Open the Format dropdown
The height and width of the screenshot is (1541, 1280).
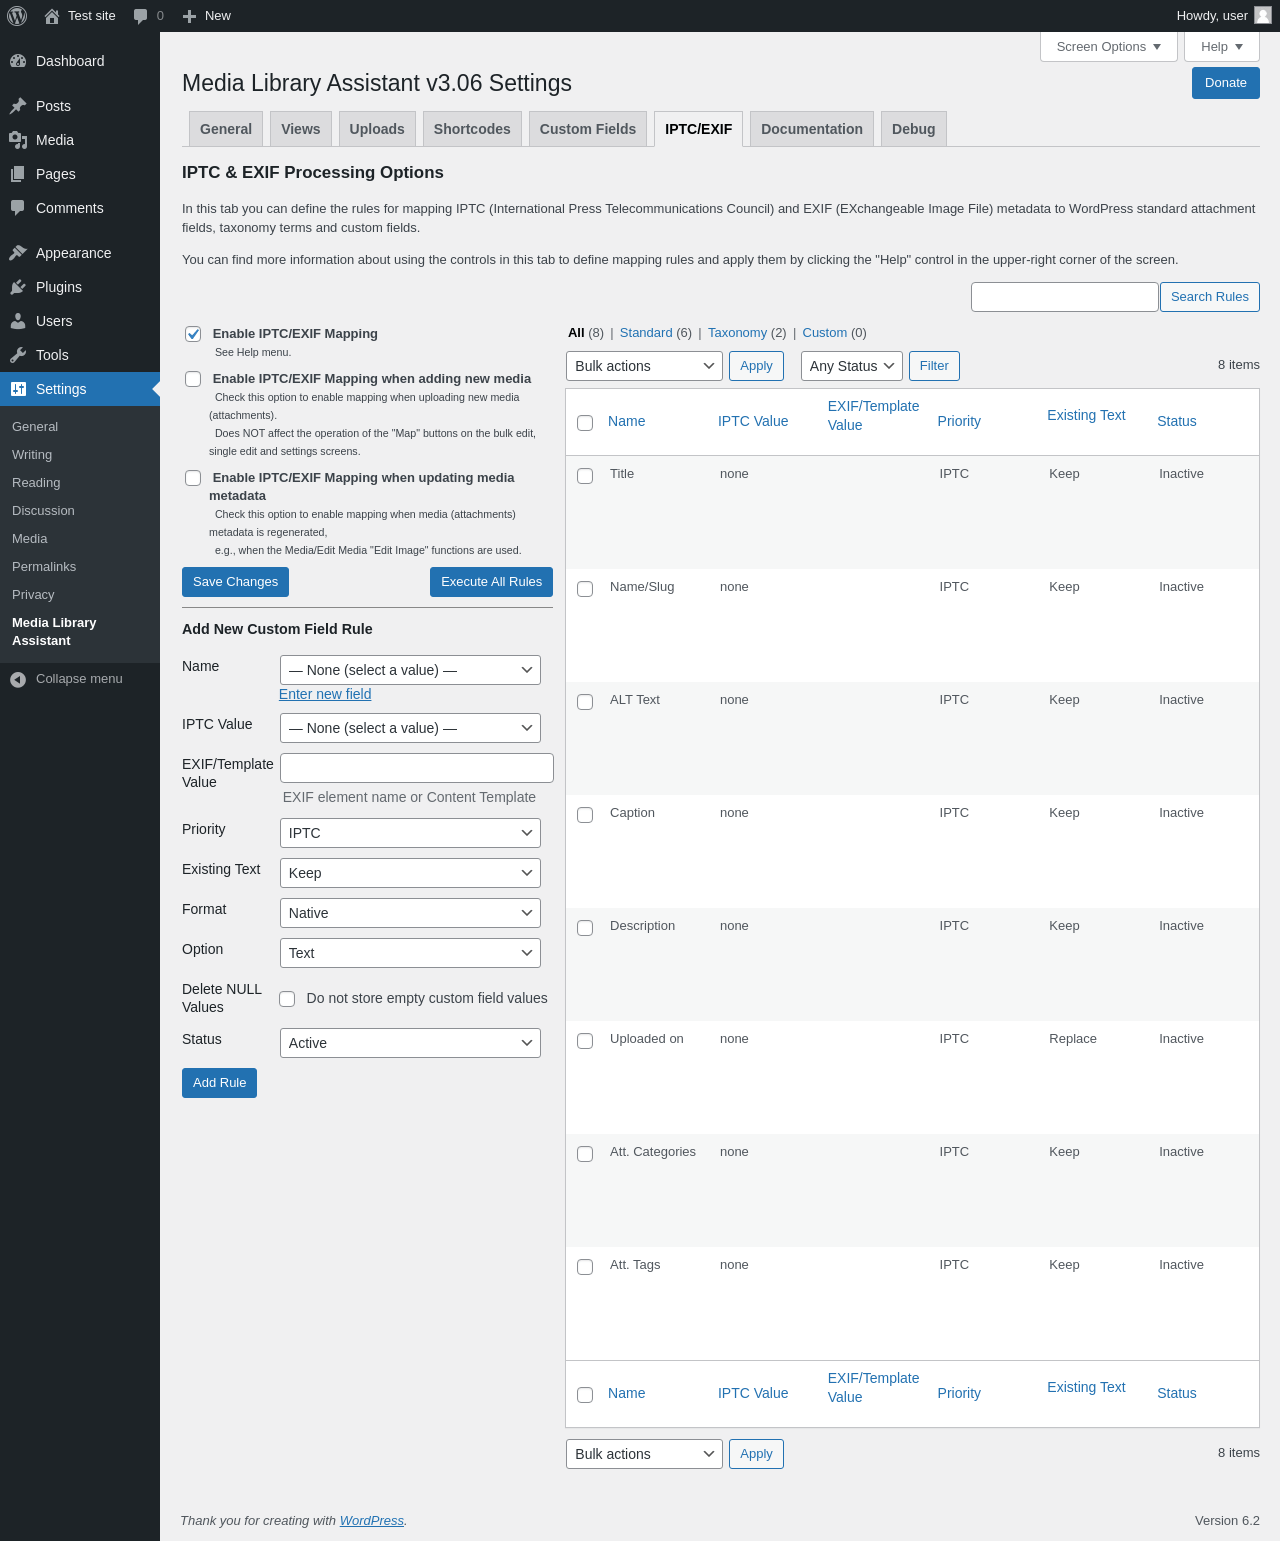click(x=410, y=913)
